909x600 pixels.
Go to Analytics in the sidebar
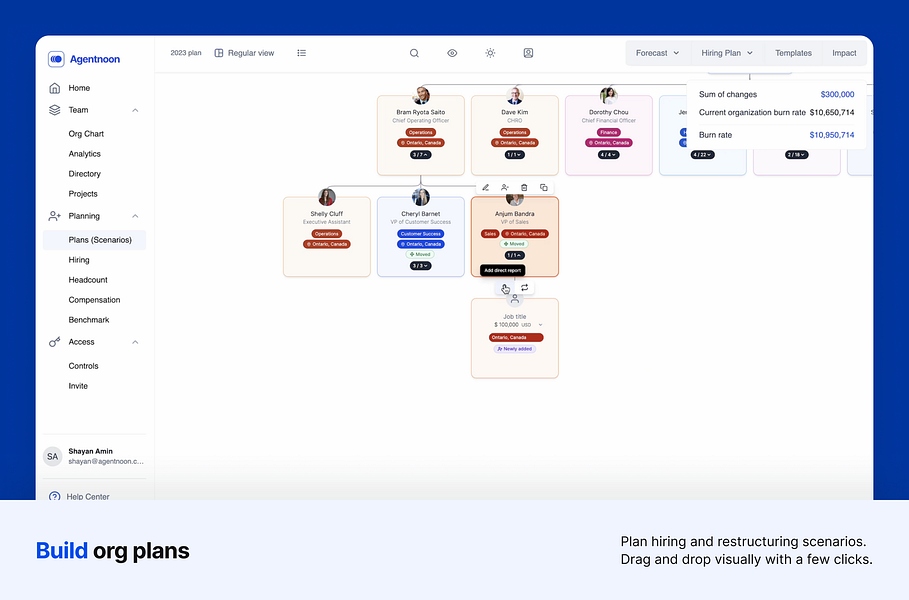click(85, 154)
